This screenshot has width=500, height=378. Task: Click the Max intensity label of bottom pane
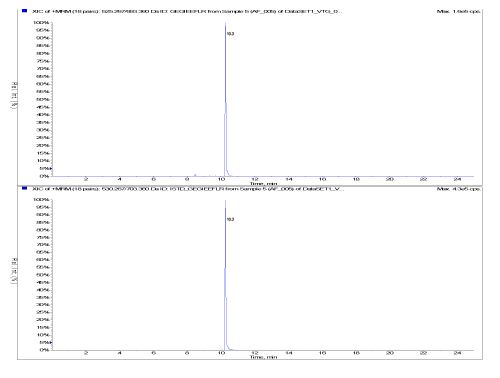click(459, 189)
